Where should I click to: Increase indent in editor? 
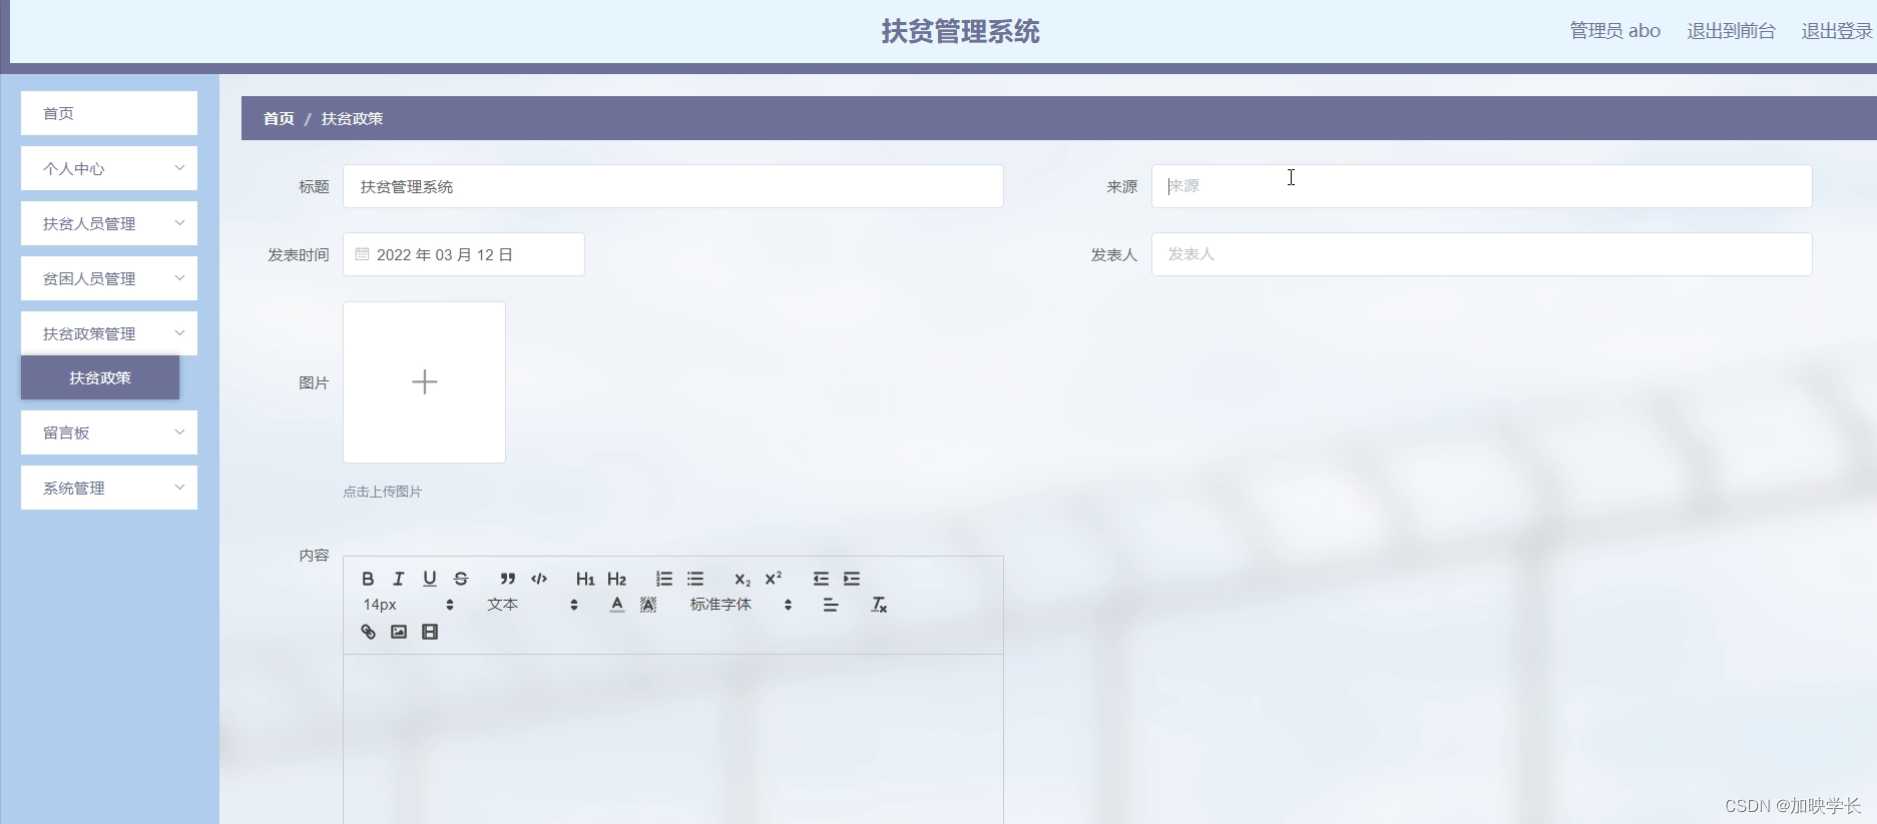pos(851,579)
